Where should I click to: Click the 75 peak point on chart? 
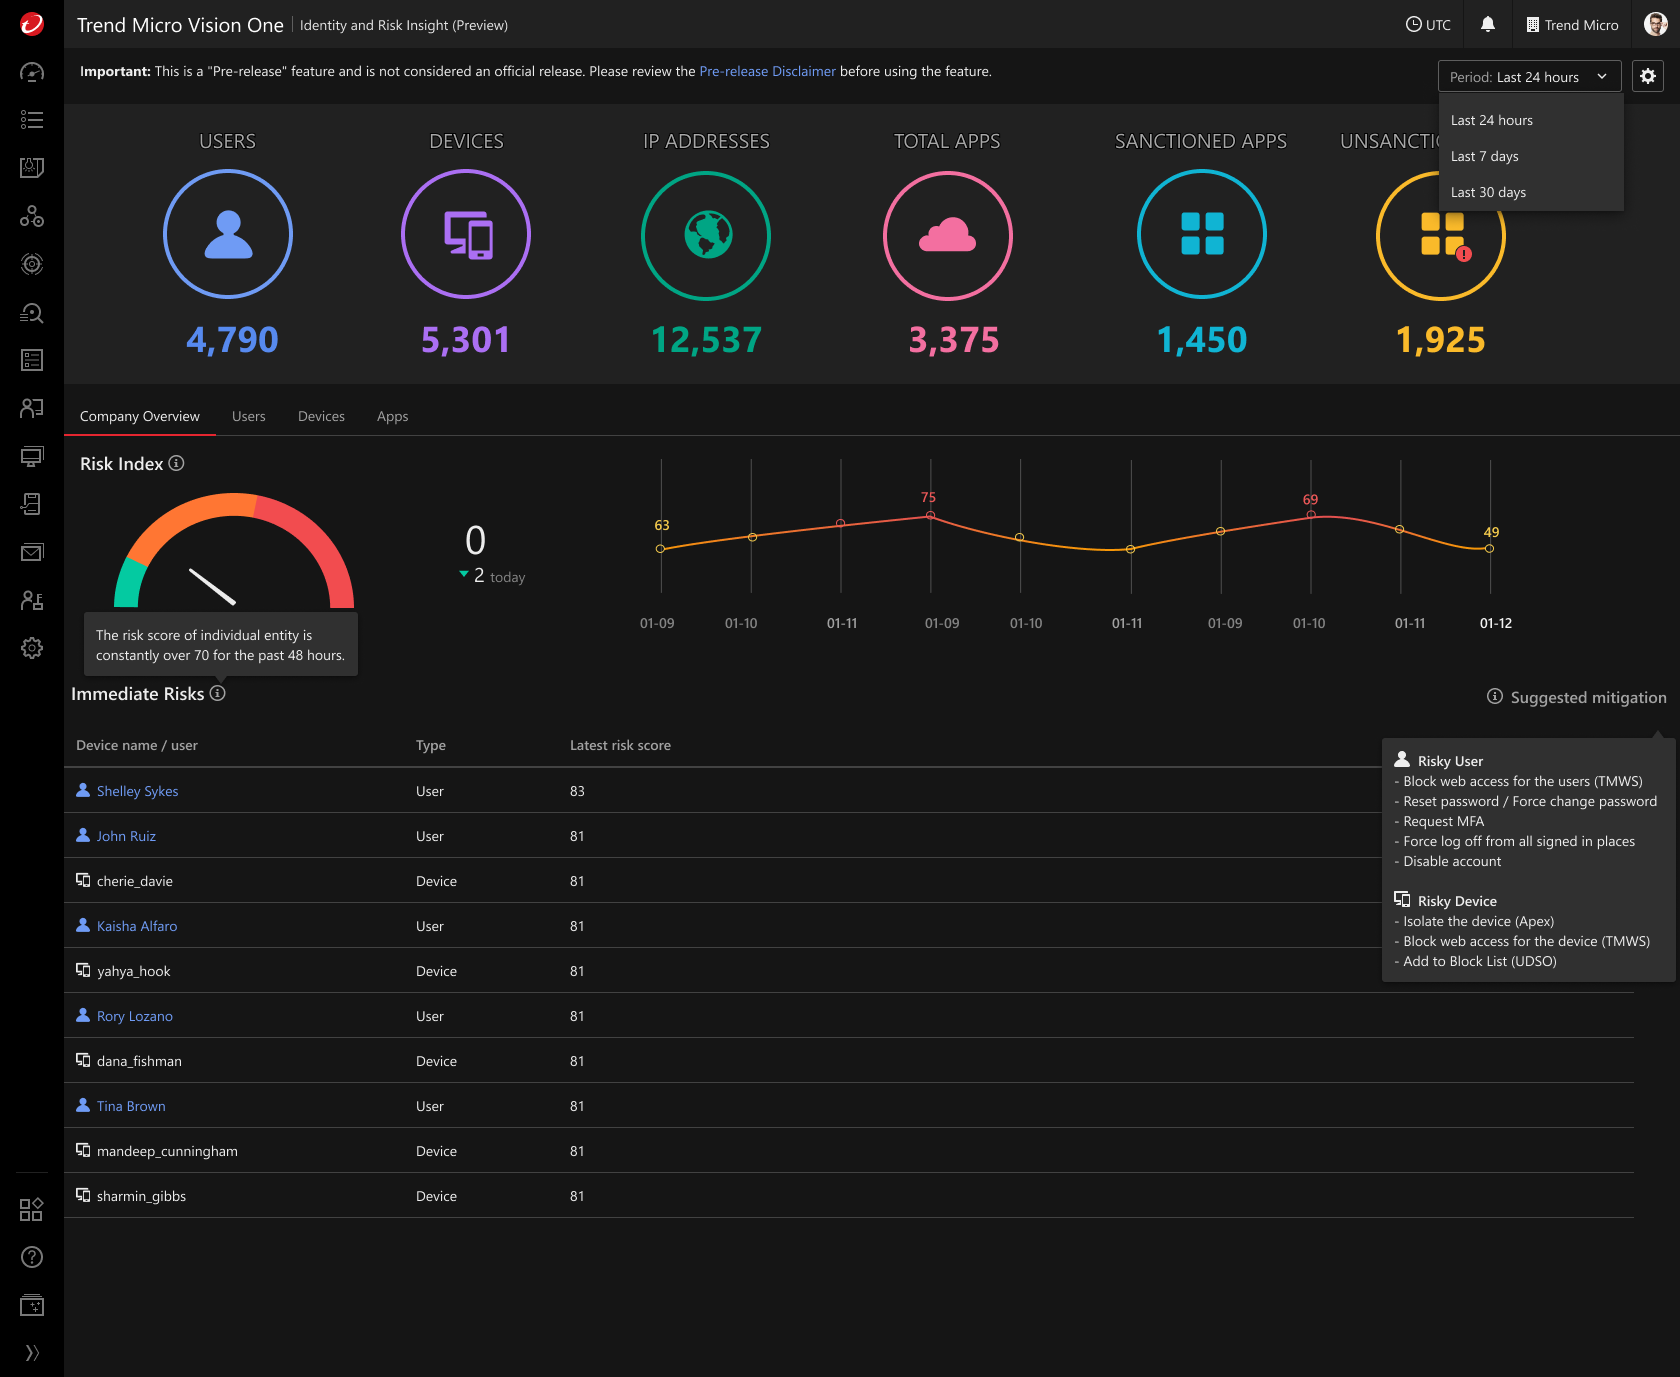click(x=930, y=515)
